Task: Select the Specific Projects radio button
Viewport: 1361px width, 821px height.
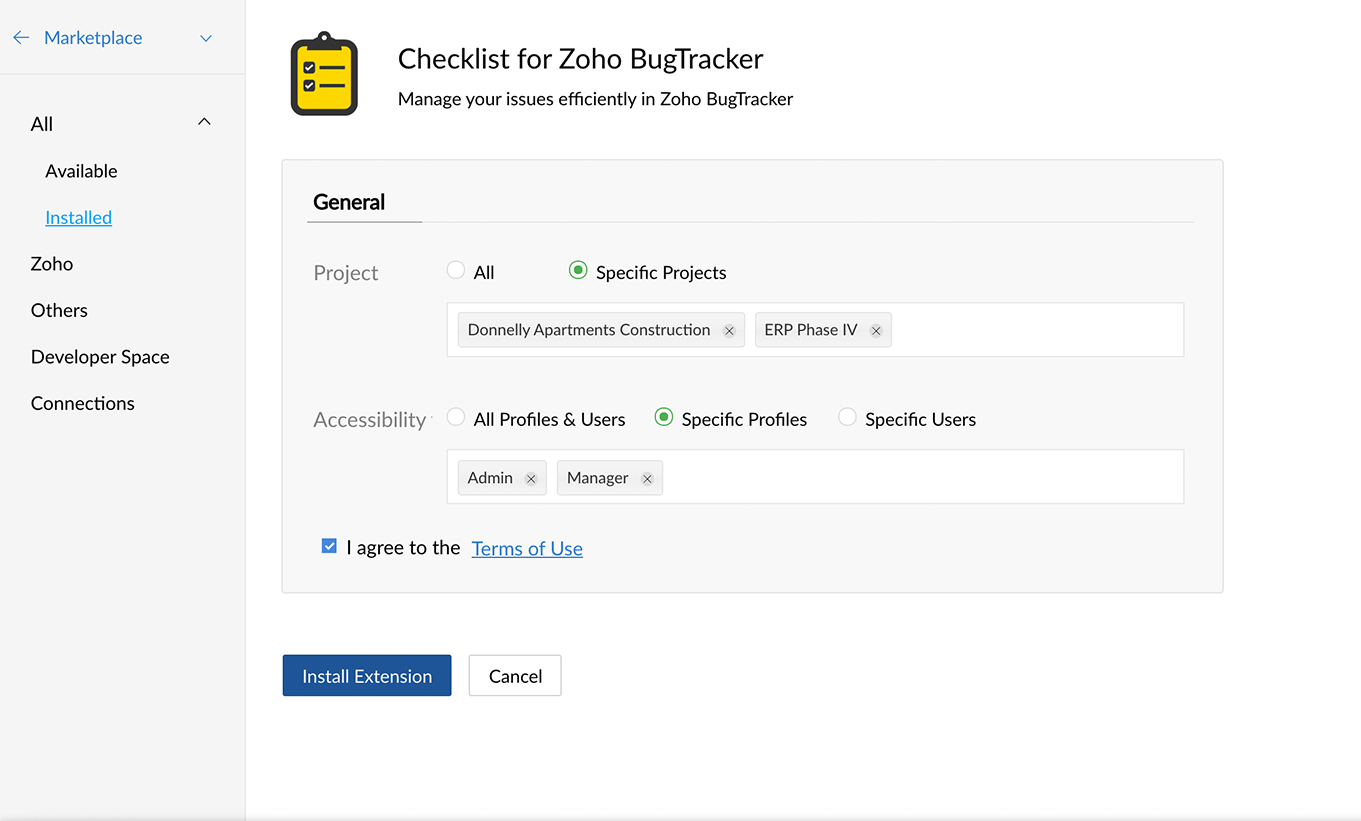Action: 577,270
